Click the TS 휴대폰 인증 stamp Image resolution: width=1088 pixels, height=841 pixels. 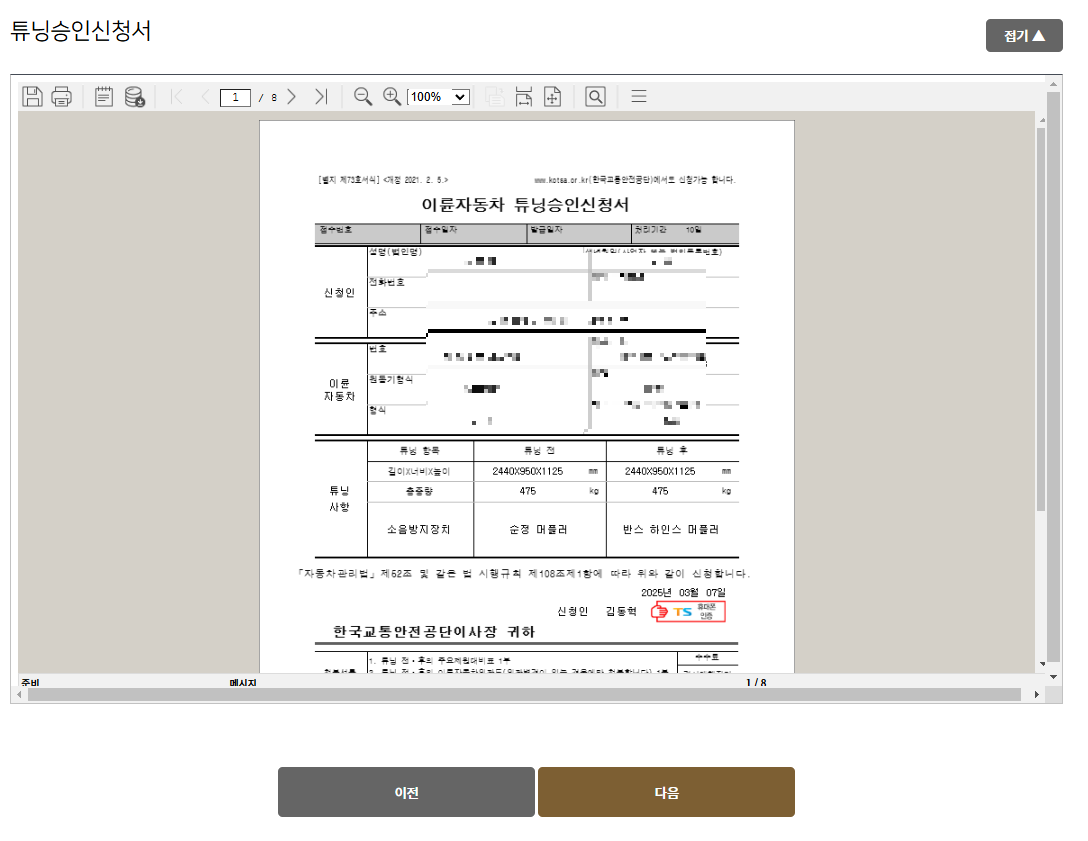(x=688, y=611)
